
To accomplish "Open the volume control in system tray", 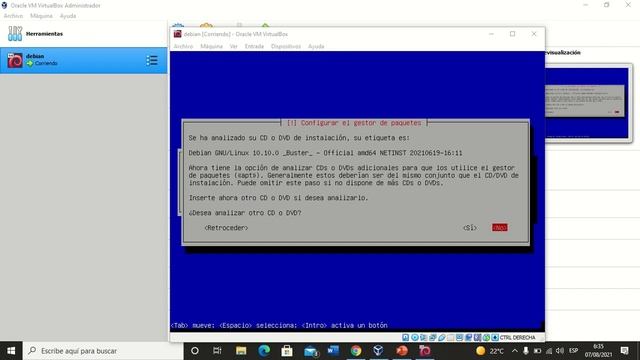I will tap(560, 351).
